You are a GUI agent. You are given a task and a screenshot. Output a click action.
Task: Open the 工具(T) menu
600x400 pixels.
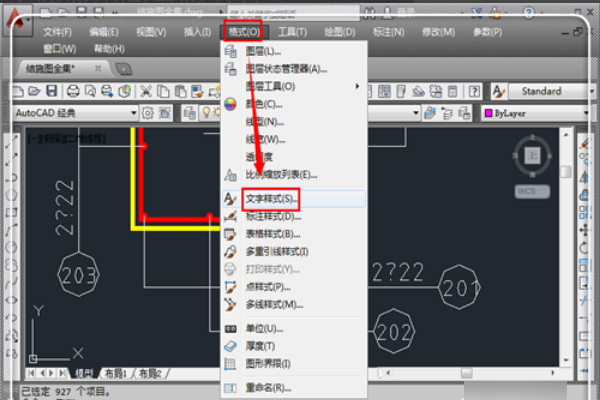[292, 32]
